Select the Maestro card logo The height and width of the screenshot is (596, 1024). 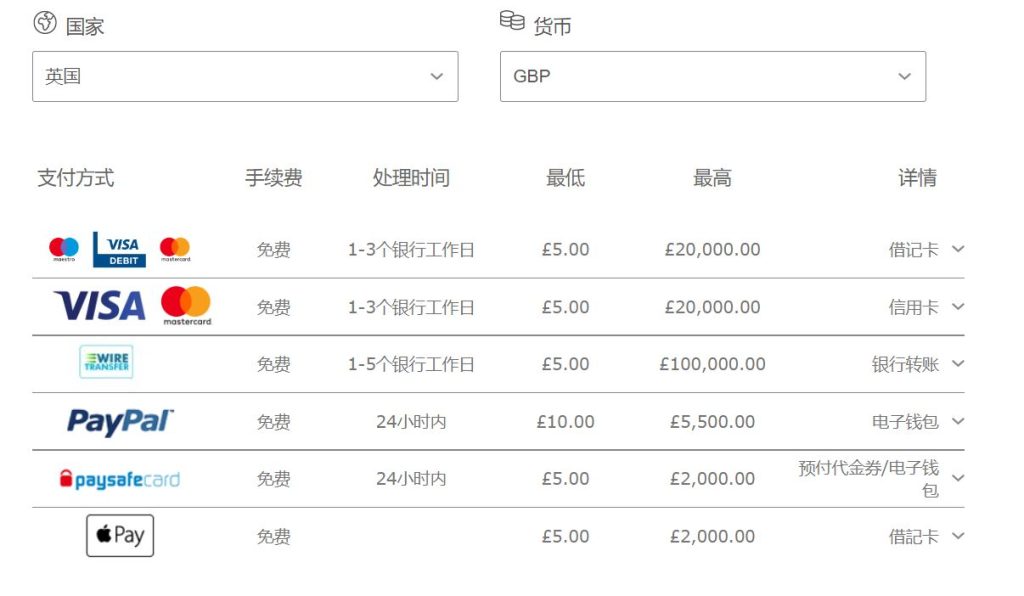(x=62, y=247)
